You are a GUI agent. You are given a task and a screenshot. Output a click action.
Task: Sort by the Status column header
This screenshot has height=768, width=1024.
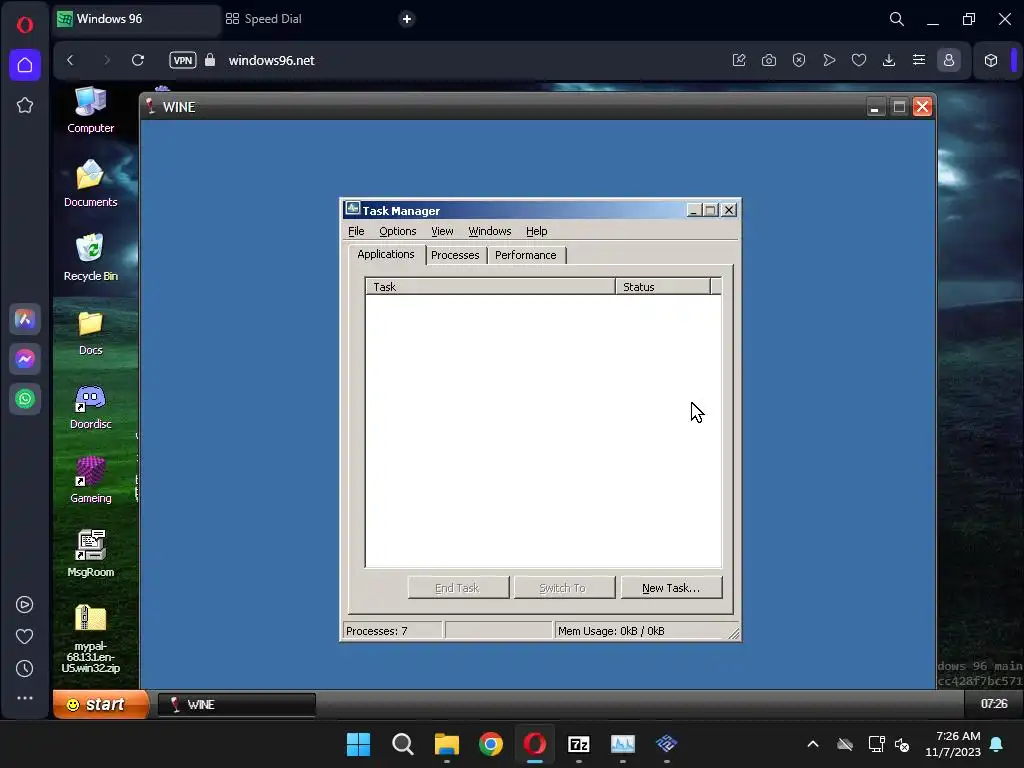click(x=663, y=287)
